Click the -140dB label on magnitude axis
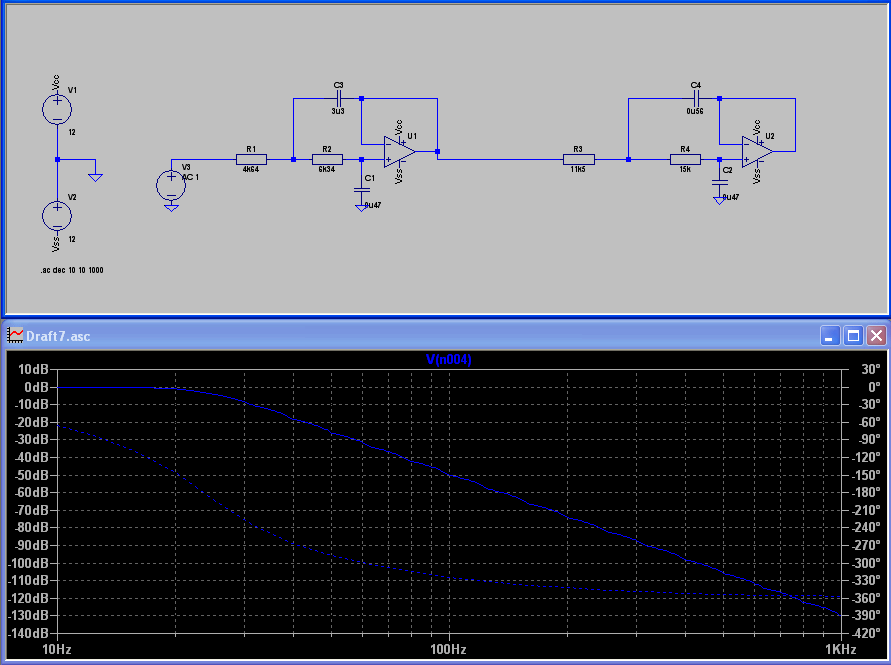 pos(28,633)
